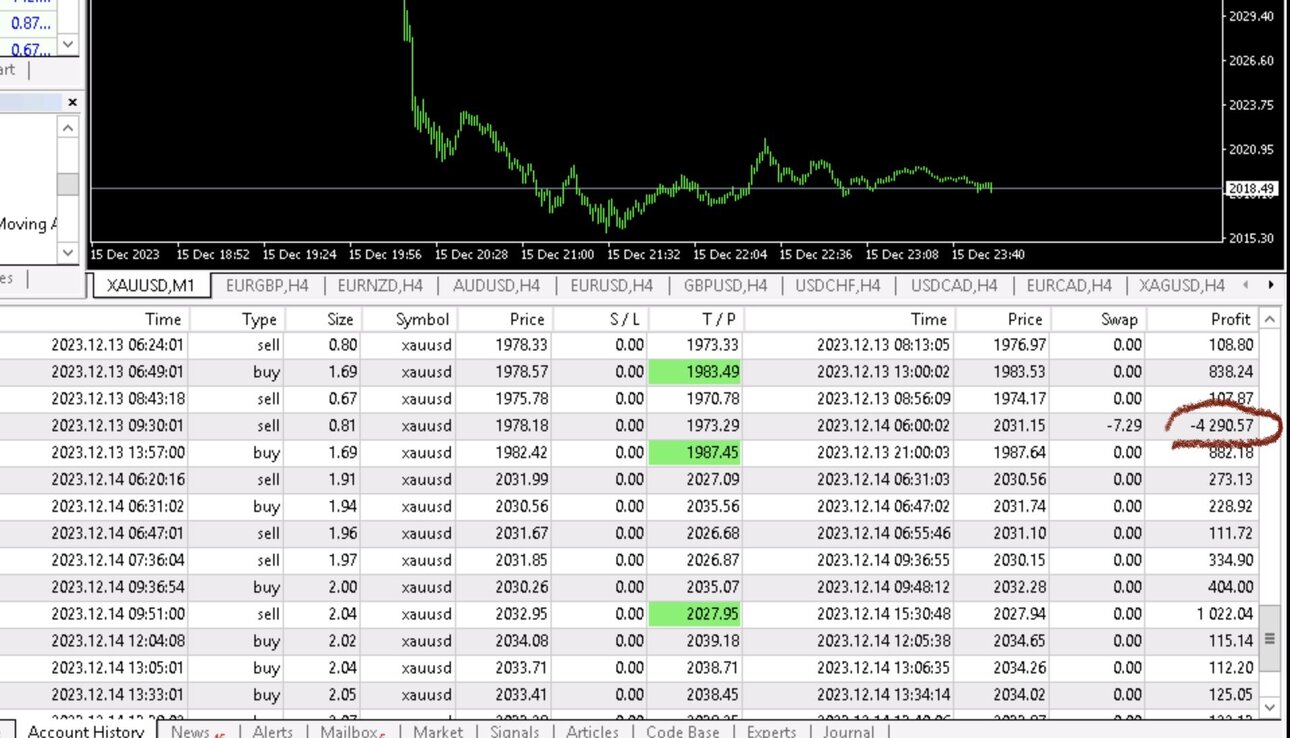Click the green T/P cell 1987.45
1290x738 pixels.
[696, 453]
